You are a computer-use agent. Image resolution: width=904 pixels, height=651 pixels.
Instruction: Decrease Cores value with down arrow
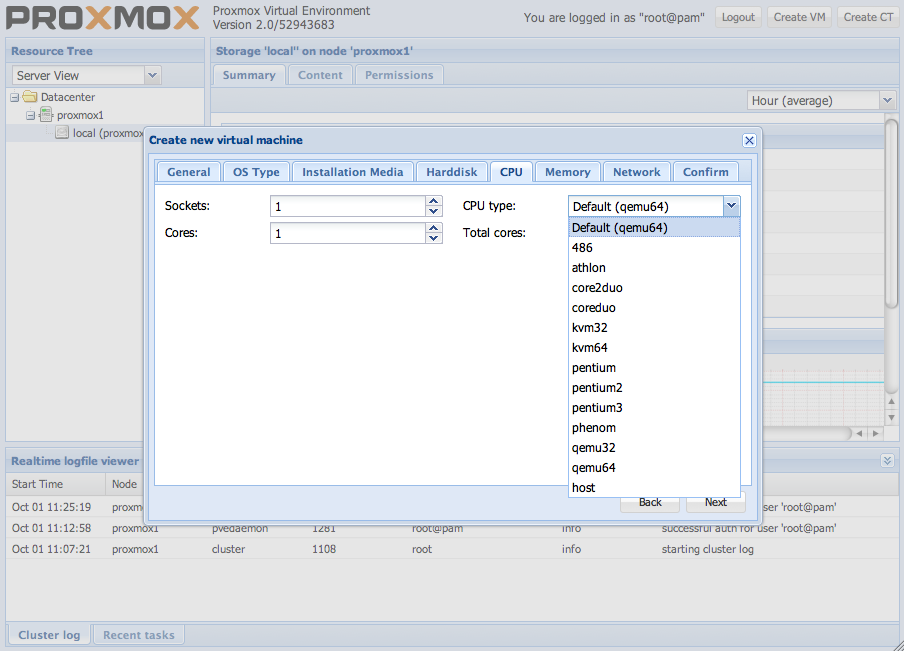(434, 238)
